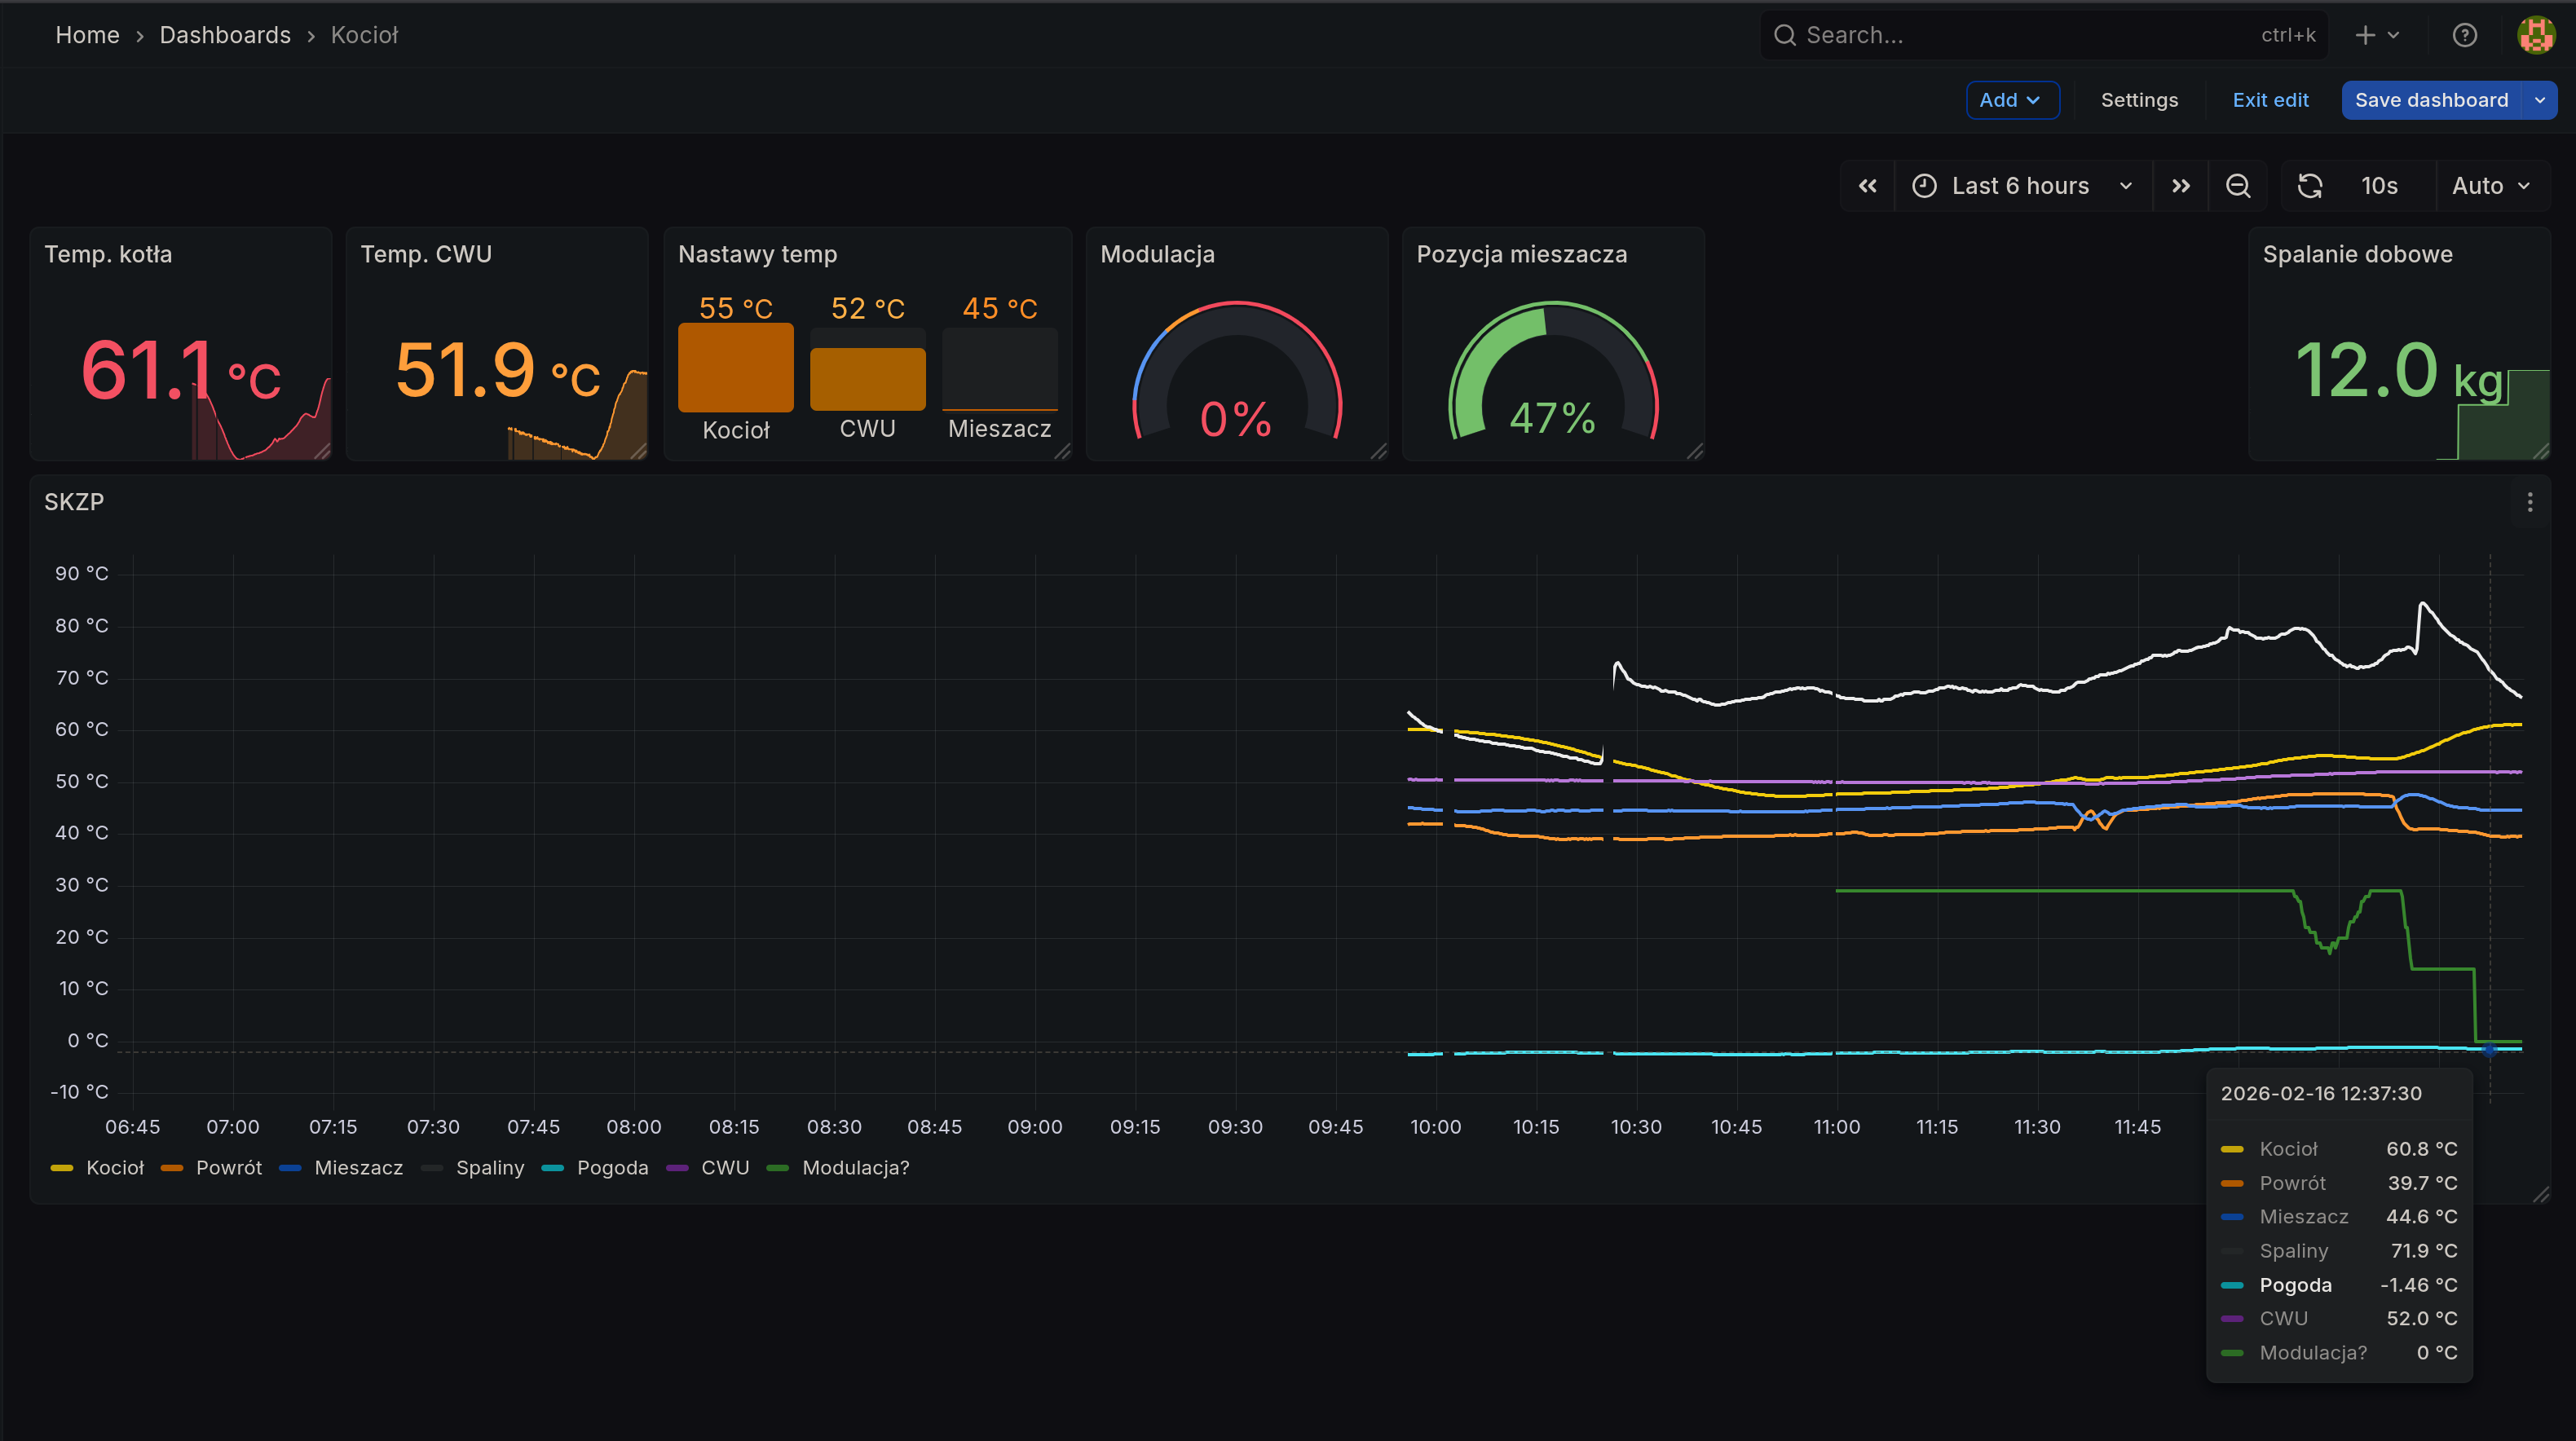Navigate to Home breadcrumb
This screenshot has height=1441, width=2576.
point(87,35)
